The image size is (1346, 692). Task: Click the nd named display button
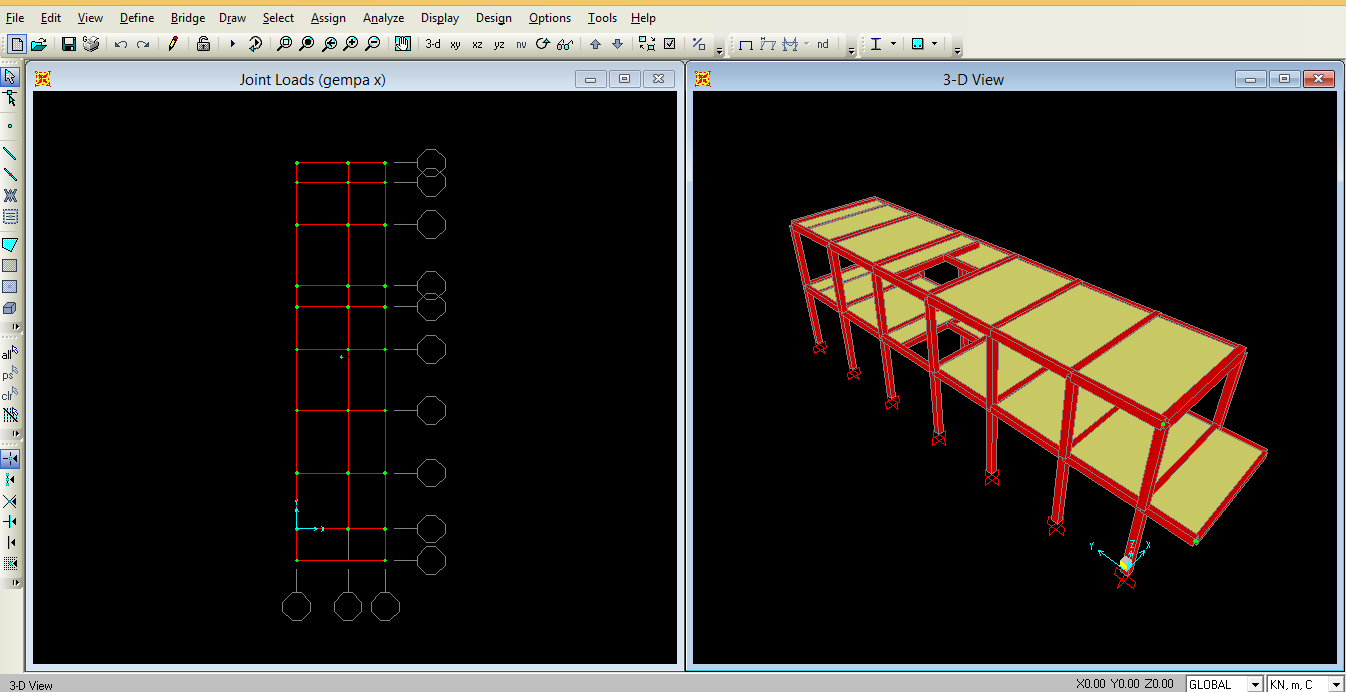coord(822,44)
